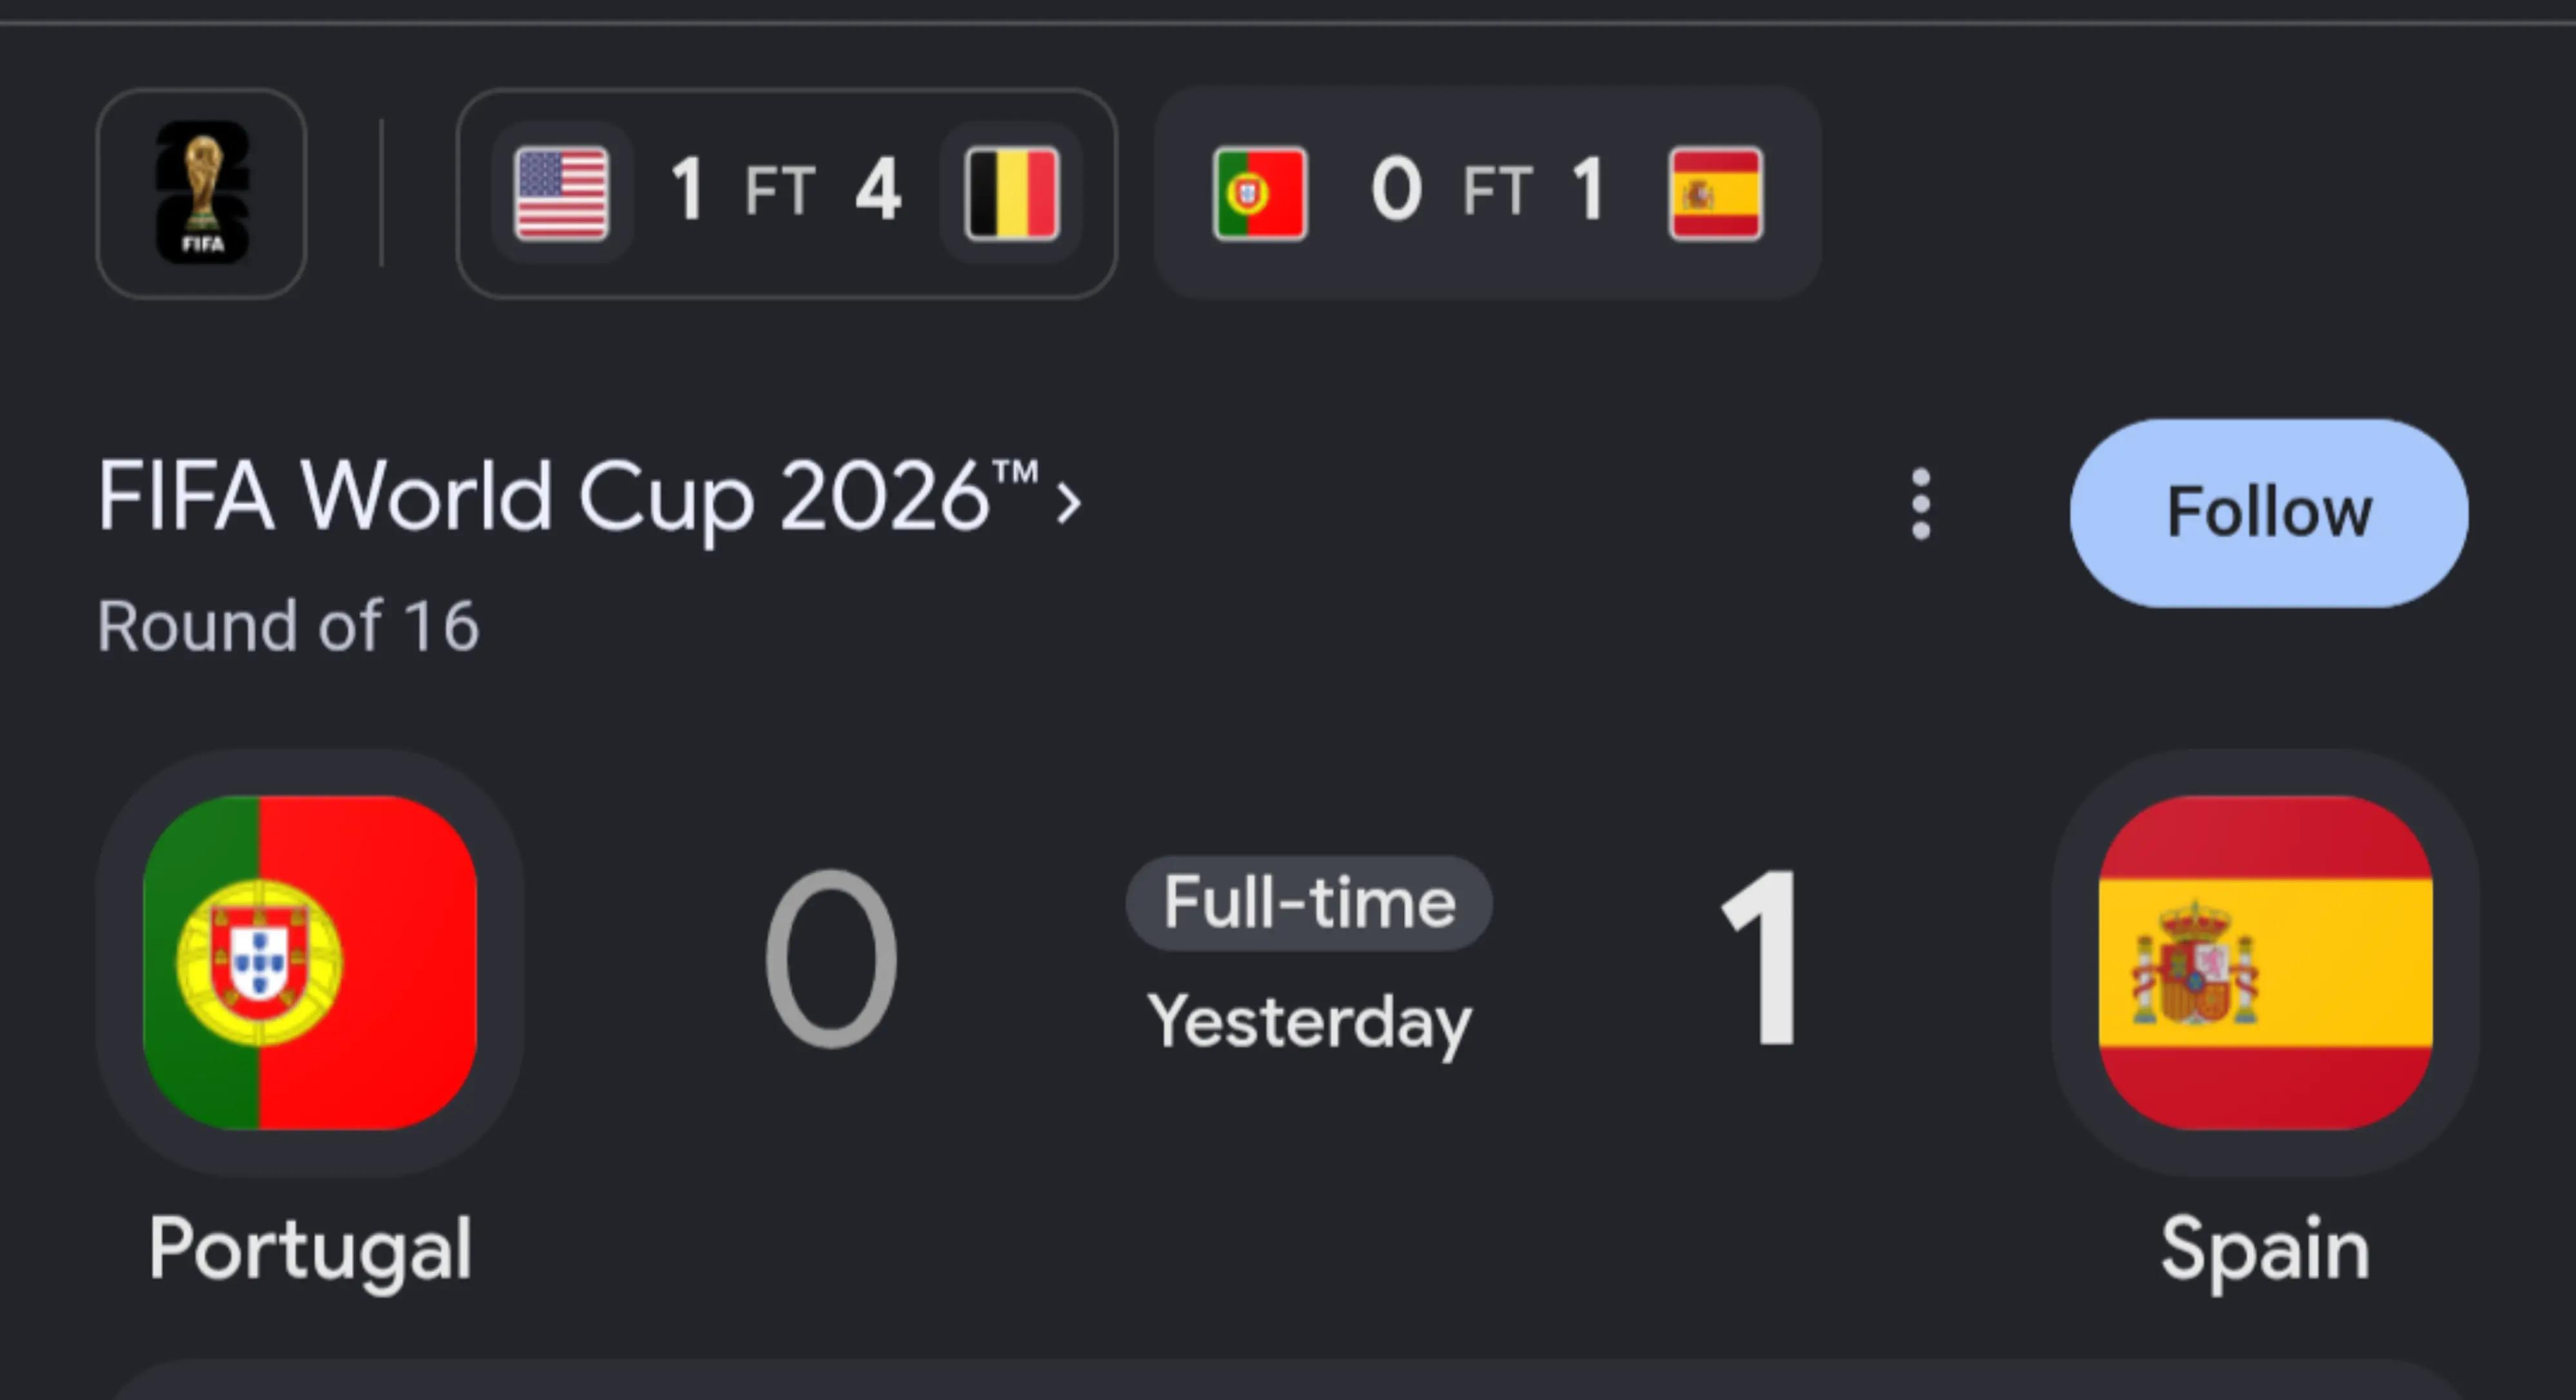
Task: Click the large Portugal flag
Action: pos(310,962)
